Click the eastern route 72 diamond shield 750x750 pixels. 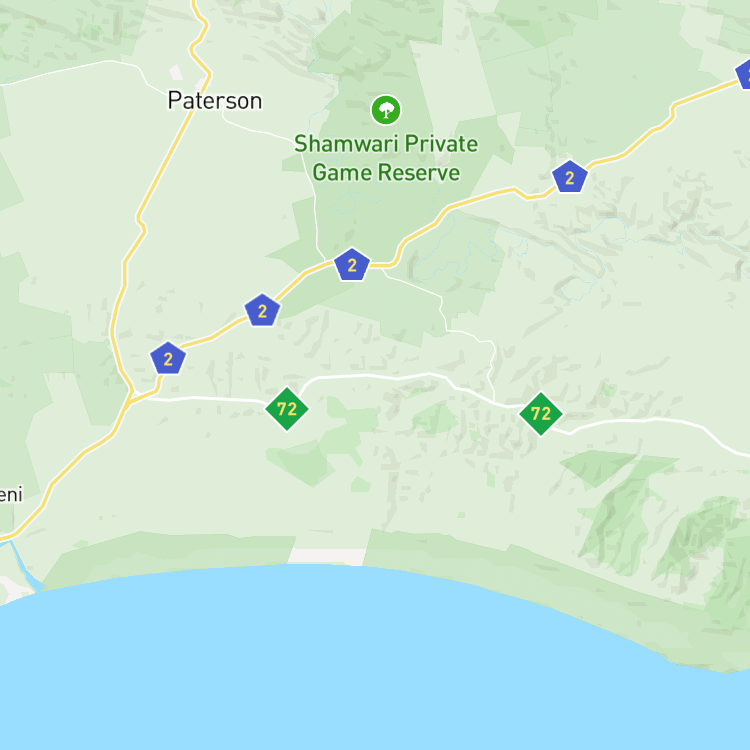[x=541, y=414]
